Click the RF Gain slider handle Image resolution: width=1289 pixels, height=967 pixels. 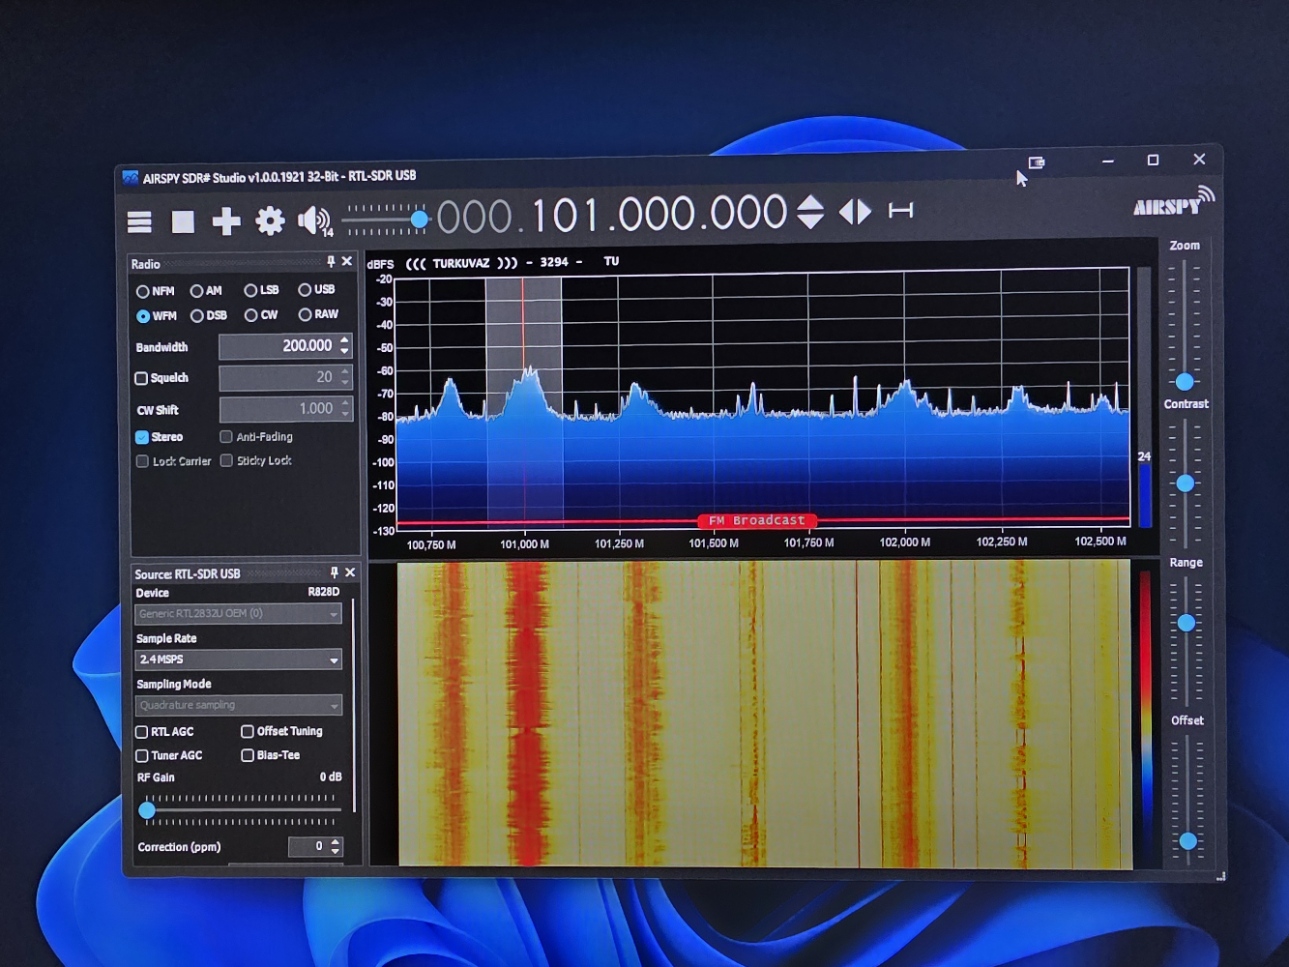click(x=147, y=810)
